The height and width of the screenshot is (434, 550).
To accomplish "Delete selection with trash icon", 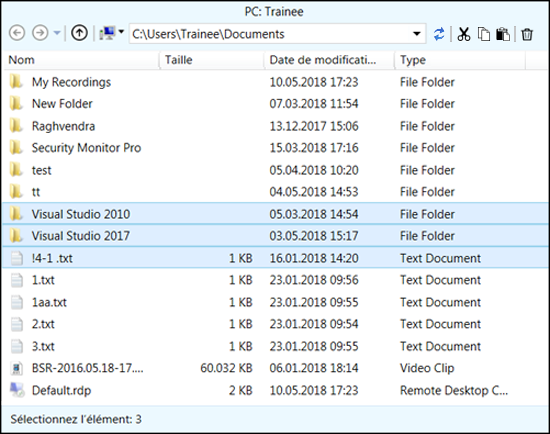I will pyautogui.click(x=527, y=34).
